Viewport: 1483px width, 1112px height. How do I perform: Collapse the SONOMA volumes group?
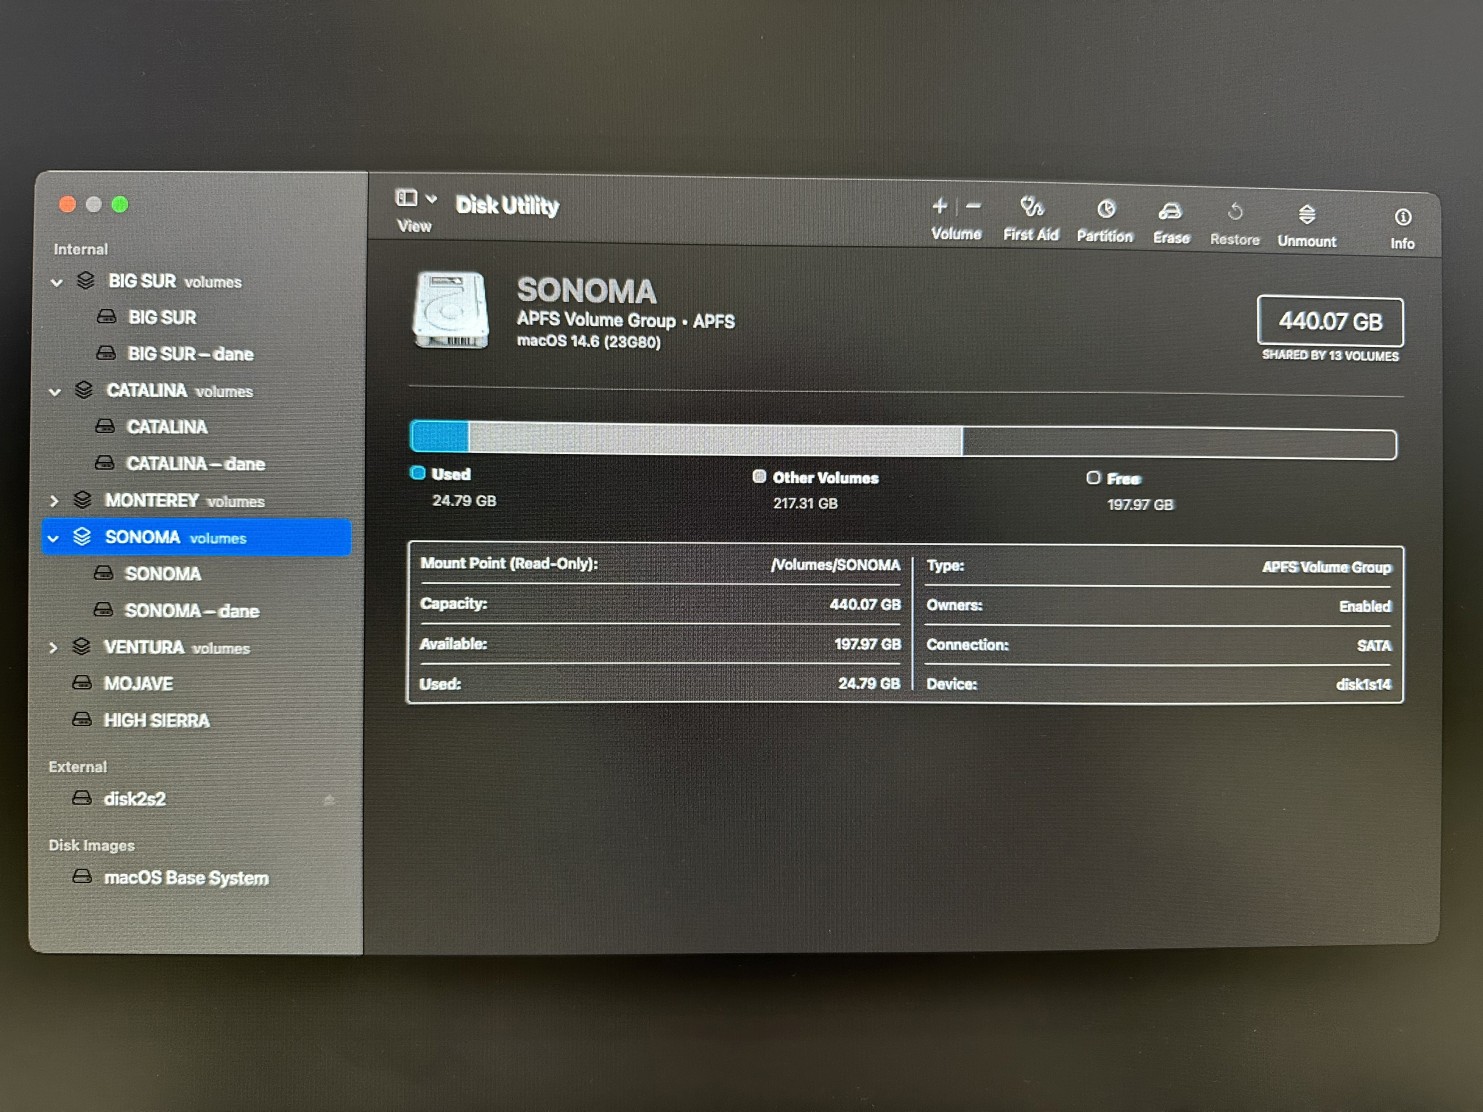pos(53,538)
